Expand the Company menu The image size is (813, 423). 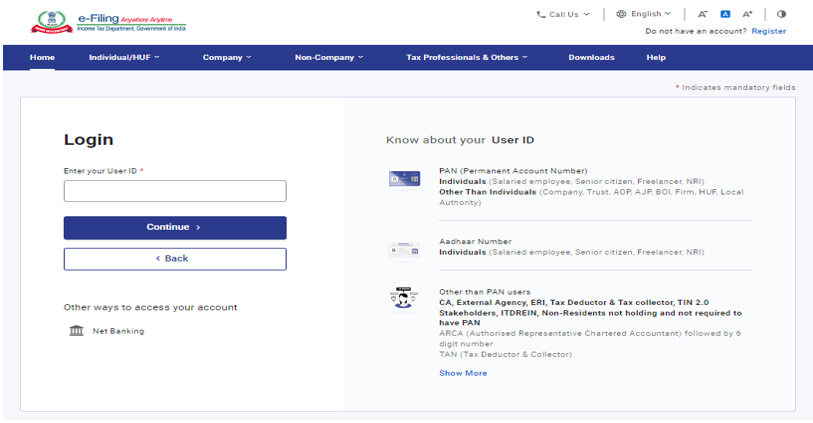227,58
